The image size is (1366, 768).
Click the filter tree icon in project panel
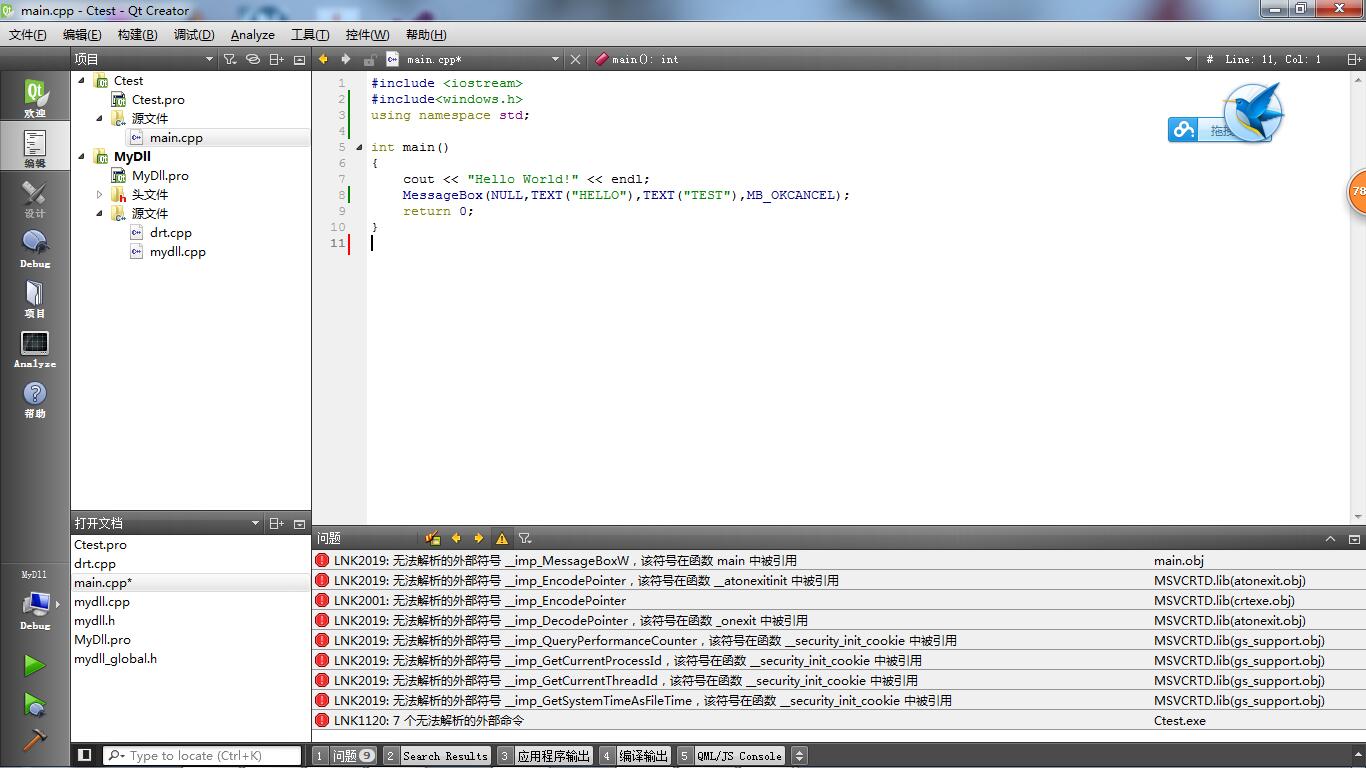point(230,59)
